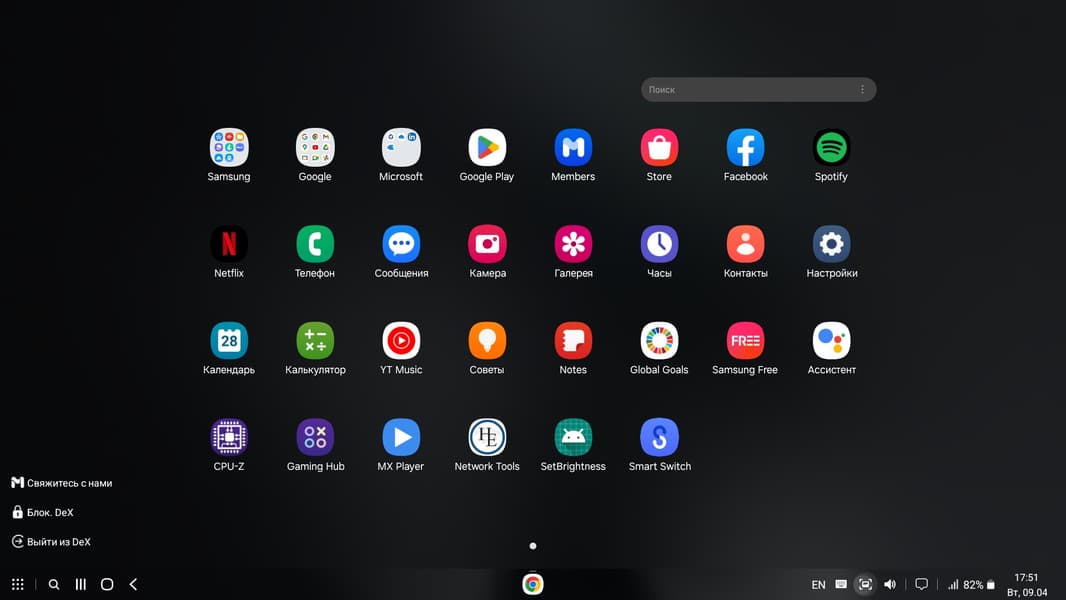Click the battery 82% status indicator
1066x600 pixels.
(x=979, y=584)
